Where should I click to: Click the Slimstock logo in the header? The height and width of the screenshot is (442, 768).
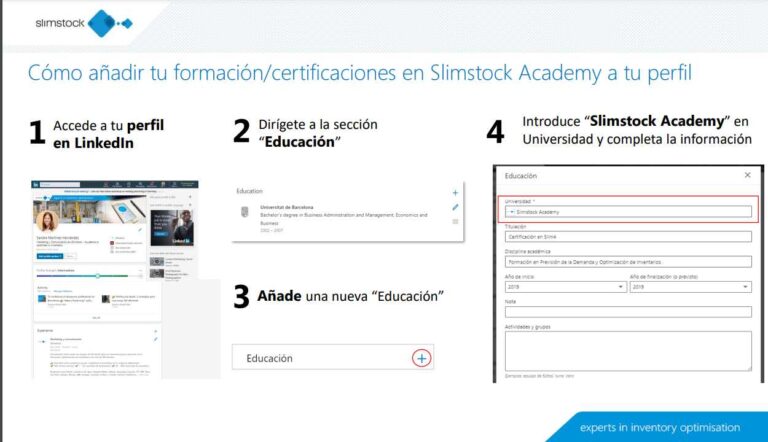coord(83,21)
